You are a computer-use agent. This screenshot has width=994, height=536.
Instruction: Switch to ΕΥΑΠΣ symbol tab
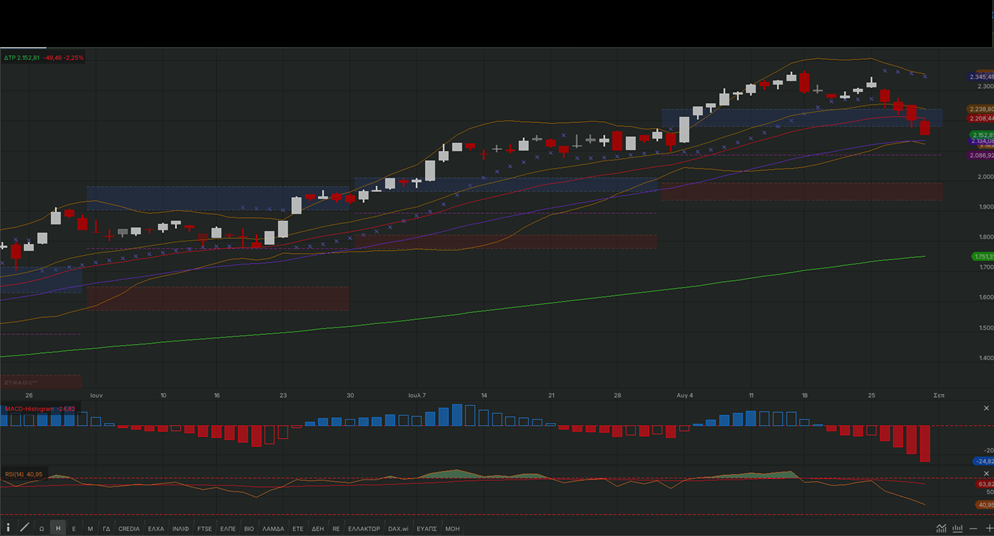point(427,528)
